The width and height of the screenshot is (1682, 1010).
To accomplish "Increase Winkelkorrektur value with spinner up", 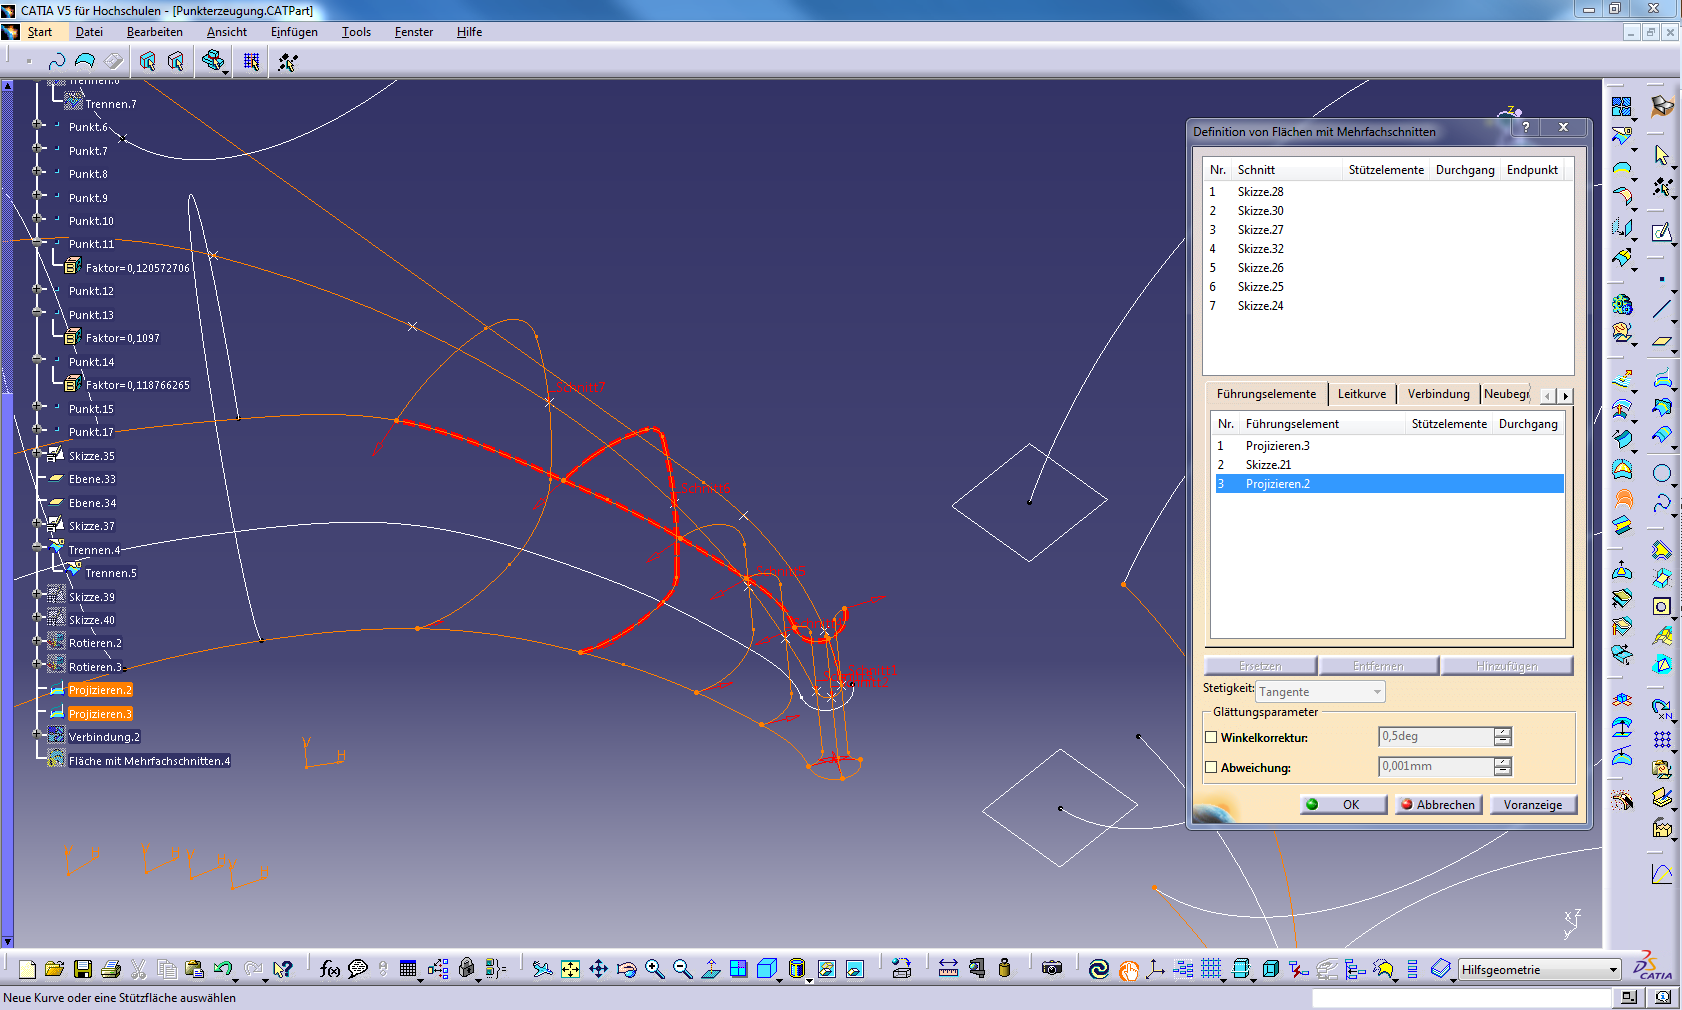I will 1502,732.
